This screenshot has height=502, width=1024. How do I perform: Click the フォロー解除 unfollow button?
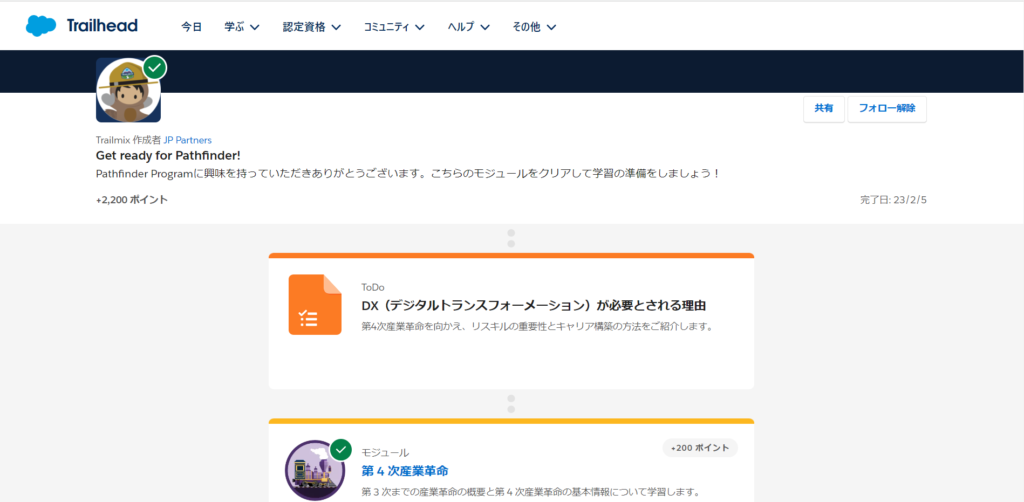coord(887,109)
